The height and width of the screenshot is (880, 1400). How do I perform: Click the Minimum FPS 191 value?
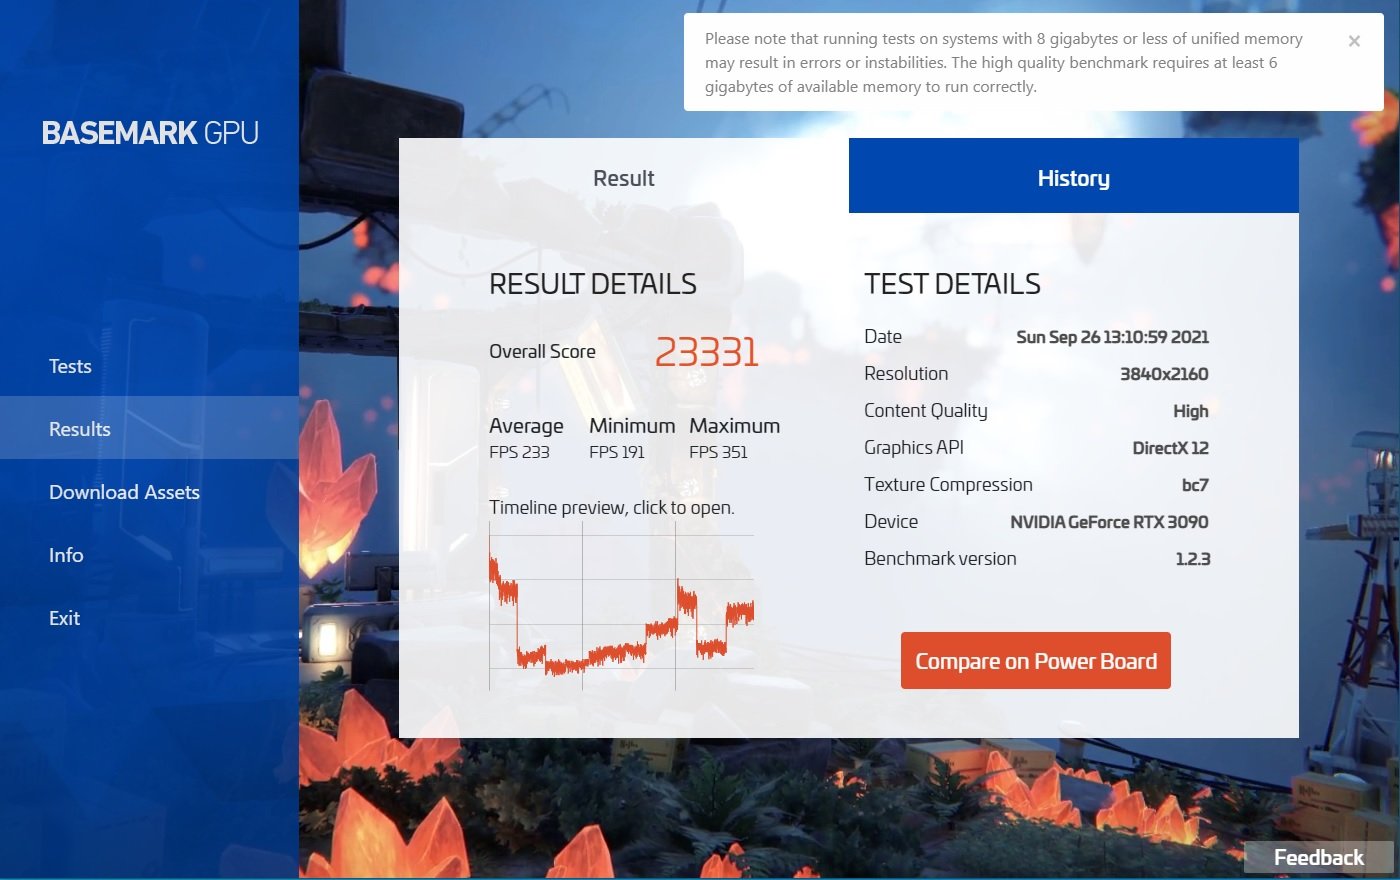pyautogui.click(x=617, y=452)
